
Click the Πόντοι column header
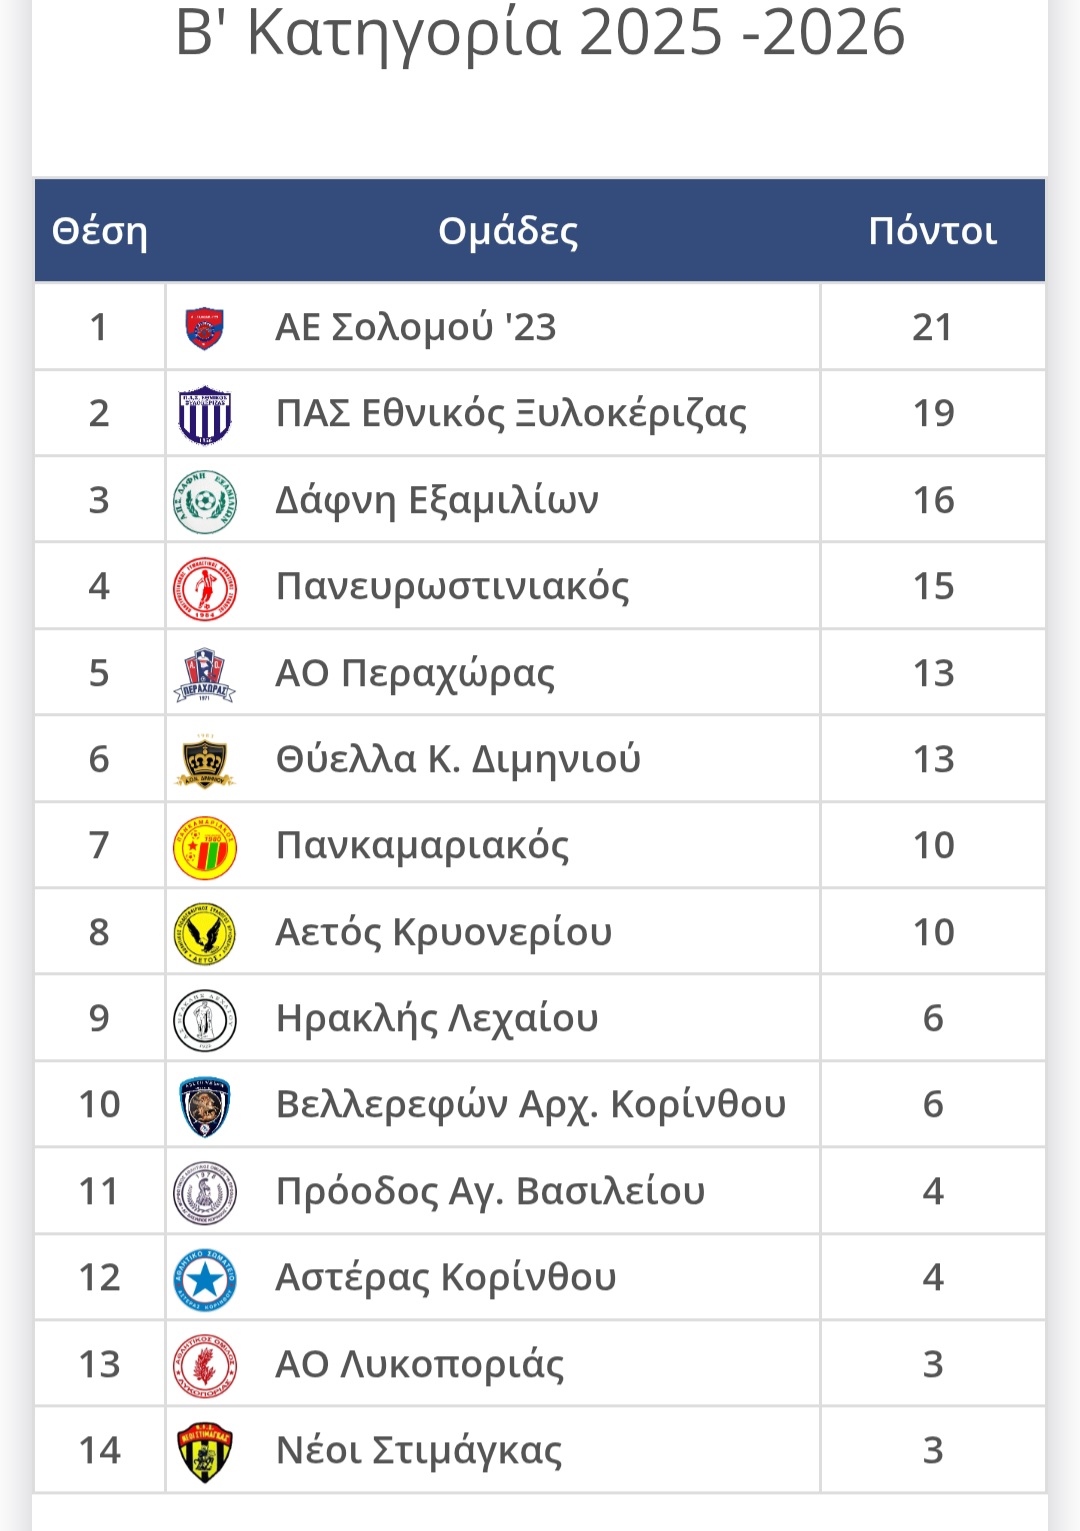pyautogui.click(x=932, y=231)
